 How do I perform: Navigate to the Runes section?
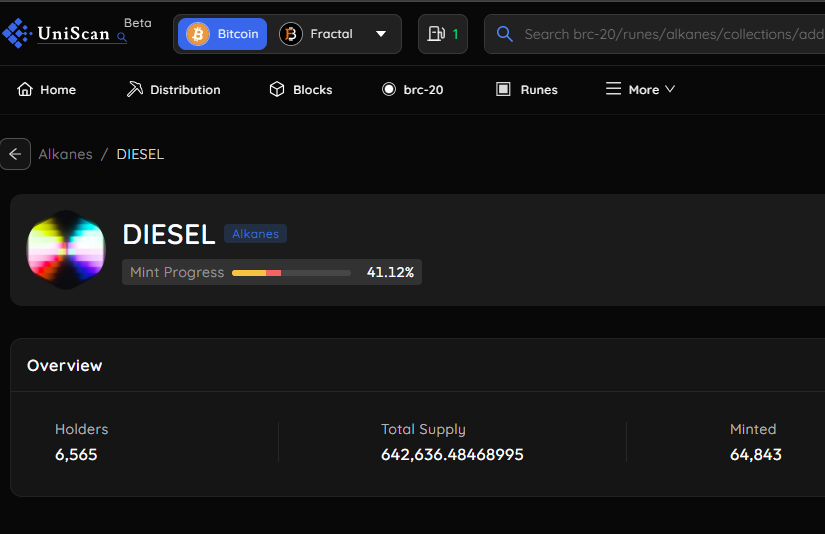click(527, 89)
